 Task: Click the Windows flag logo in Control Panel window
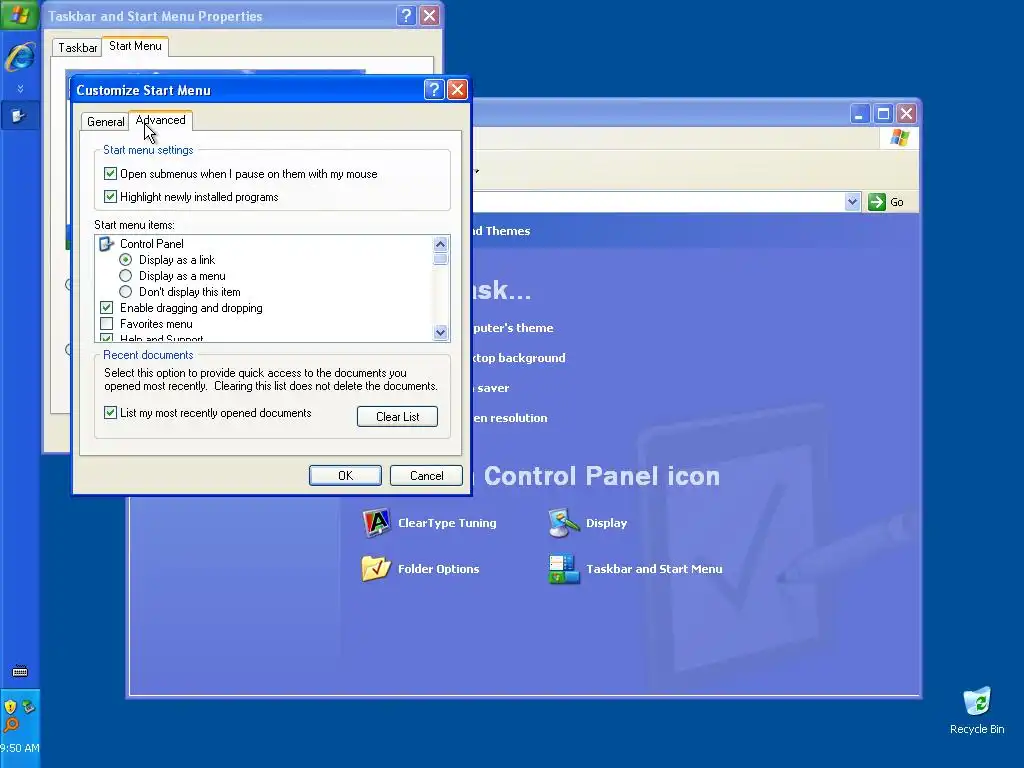point(899,137)
